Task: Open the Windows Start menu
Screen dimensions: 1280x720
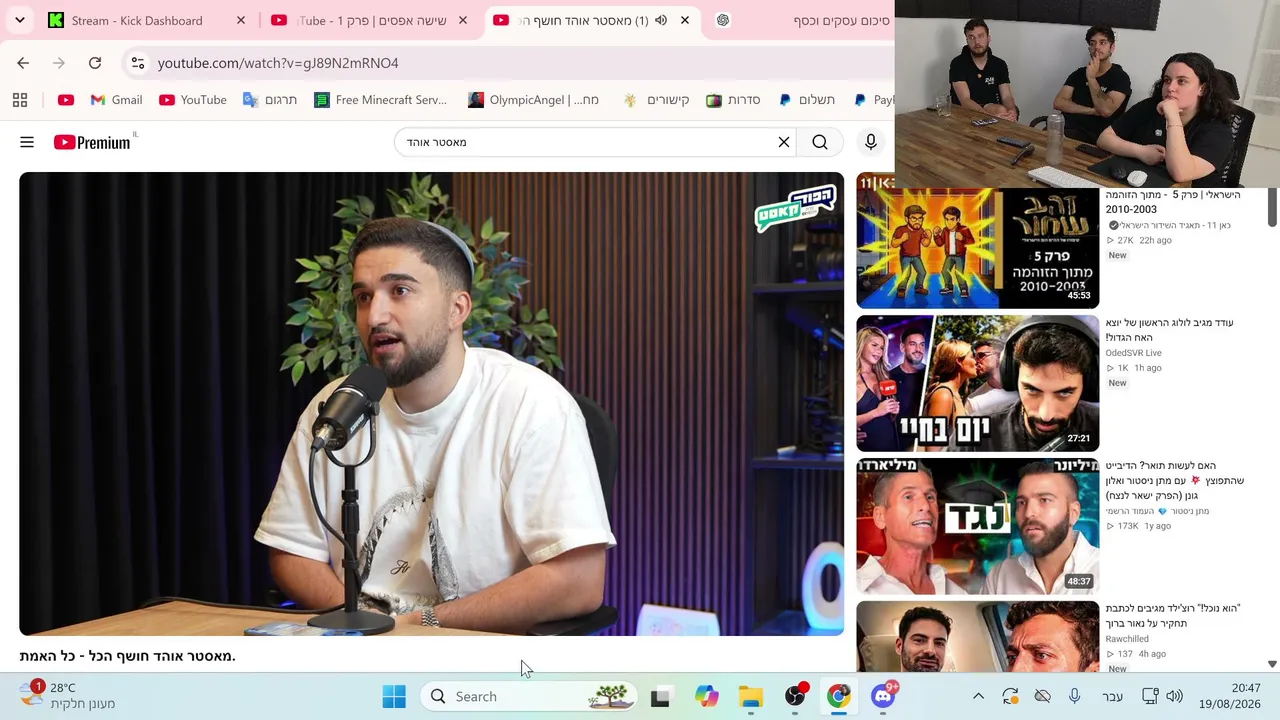Action: coord(394,696)
